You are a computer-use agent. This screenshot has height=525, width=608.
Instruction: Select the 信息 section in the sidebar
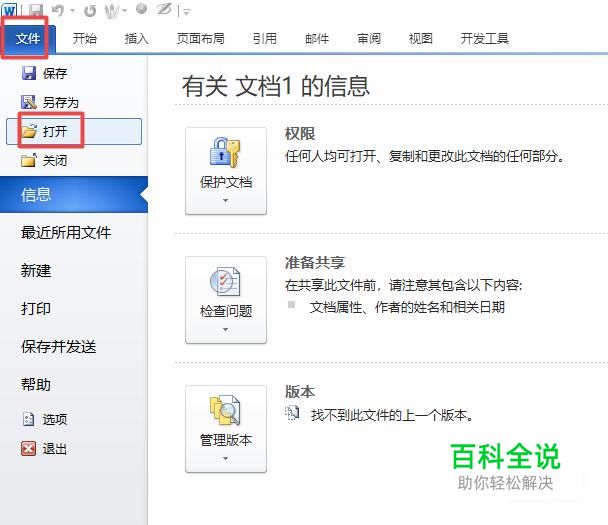[x=74, y=195]
